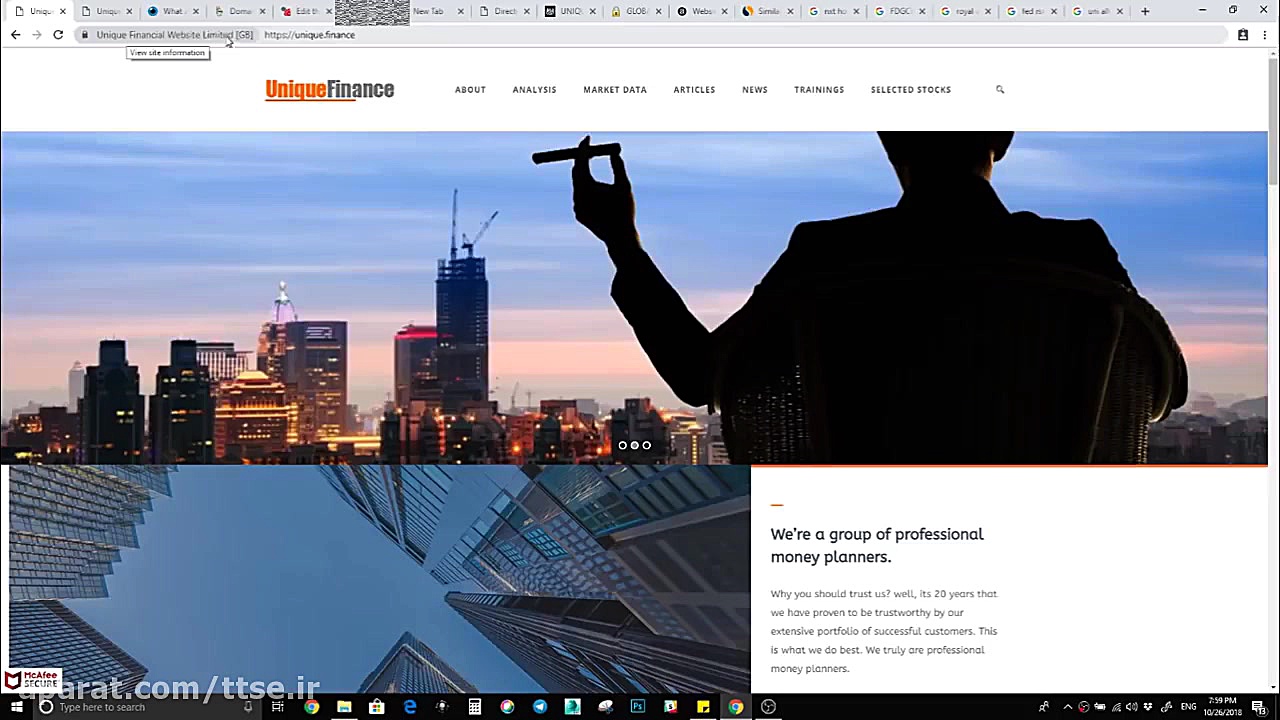Close the 'rist ho' browser tab
The image size is (1280, 720).
[855, 11]
